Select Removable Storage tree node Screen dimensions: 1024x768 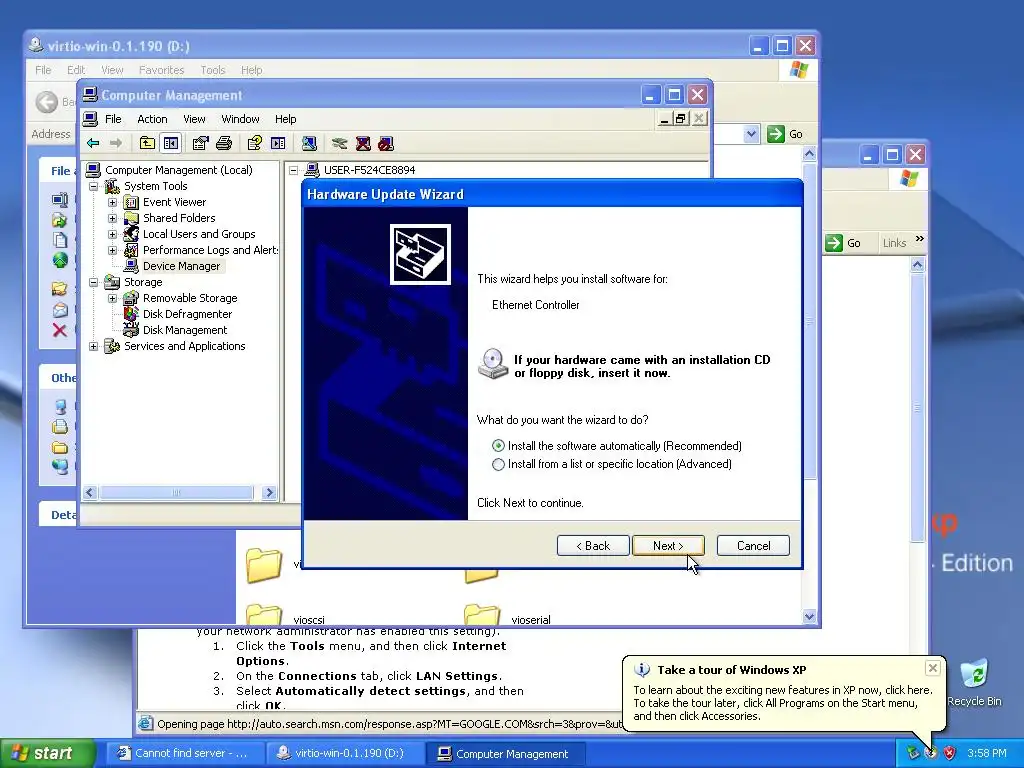tap(190, 298)
